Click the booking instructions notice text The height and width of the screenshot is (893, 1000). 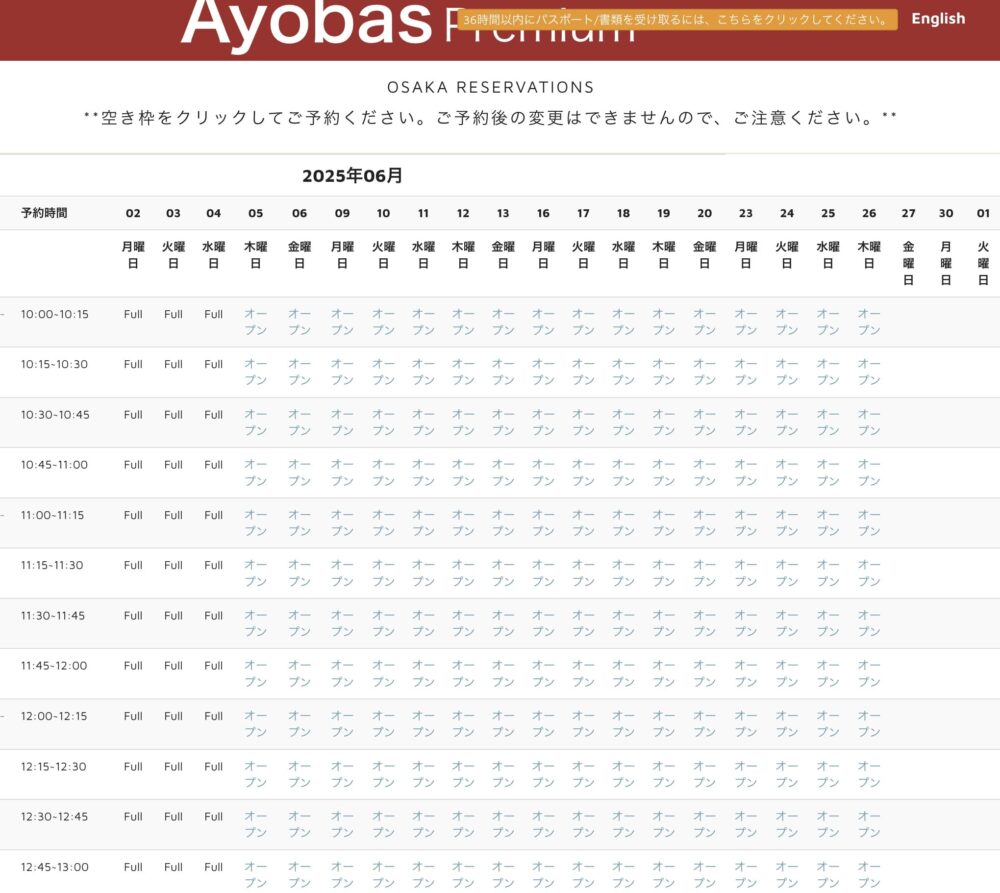(490, 118)
